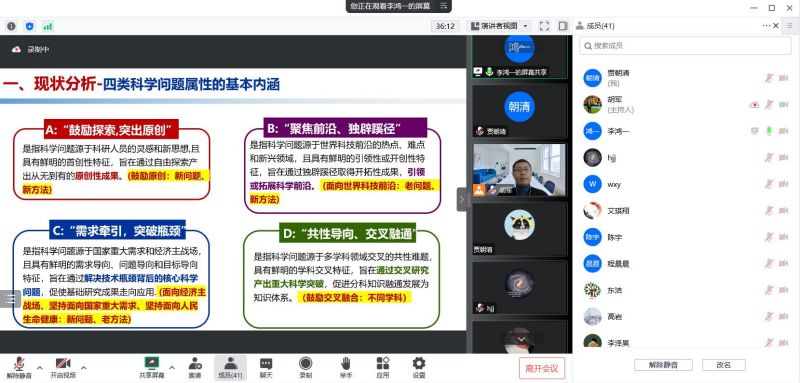Click the 改名 rename button
The width and height of the screenshot is (800, 383).
(x=723, y=365)
